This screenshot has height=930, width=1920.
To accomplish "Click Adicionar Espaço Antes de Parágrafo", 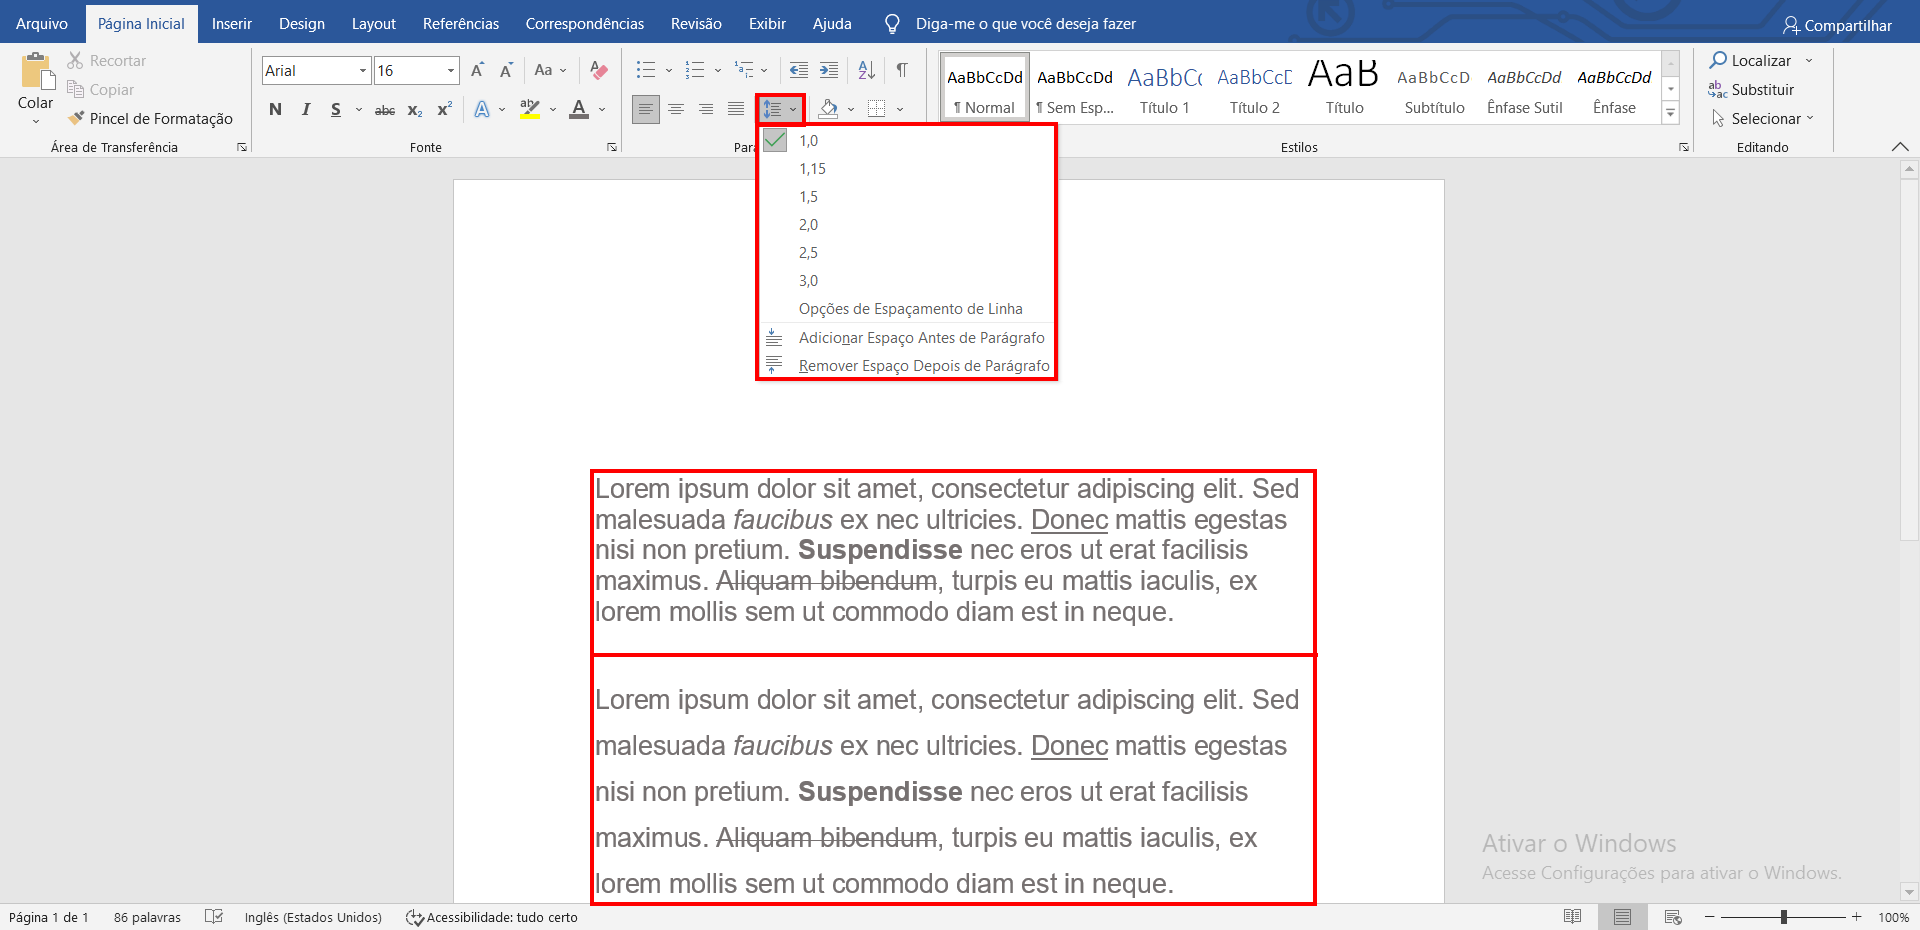I will pos(920,337).
